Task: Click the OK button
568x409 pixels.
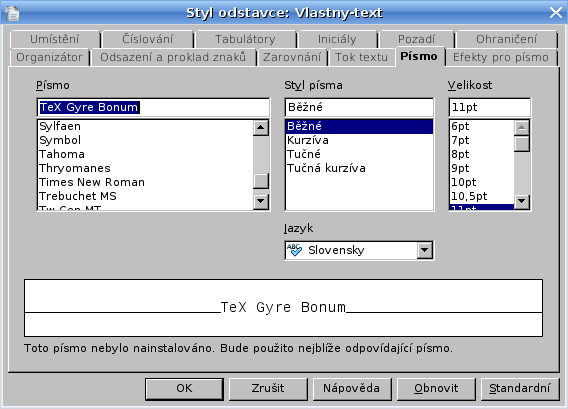Action: (184, 389)
